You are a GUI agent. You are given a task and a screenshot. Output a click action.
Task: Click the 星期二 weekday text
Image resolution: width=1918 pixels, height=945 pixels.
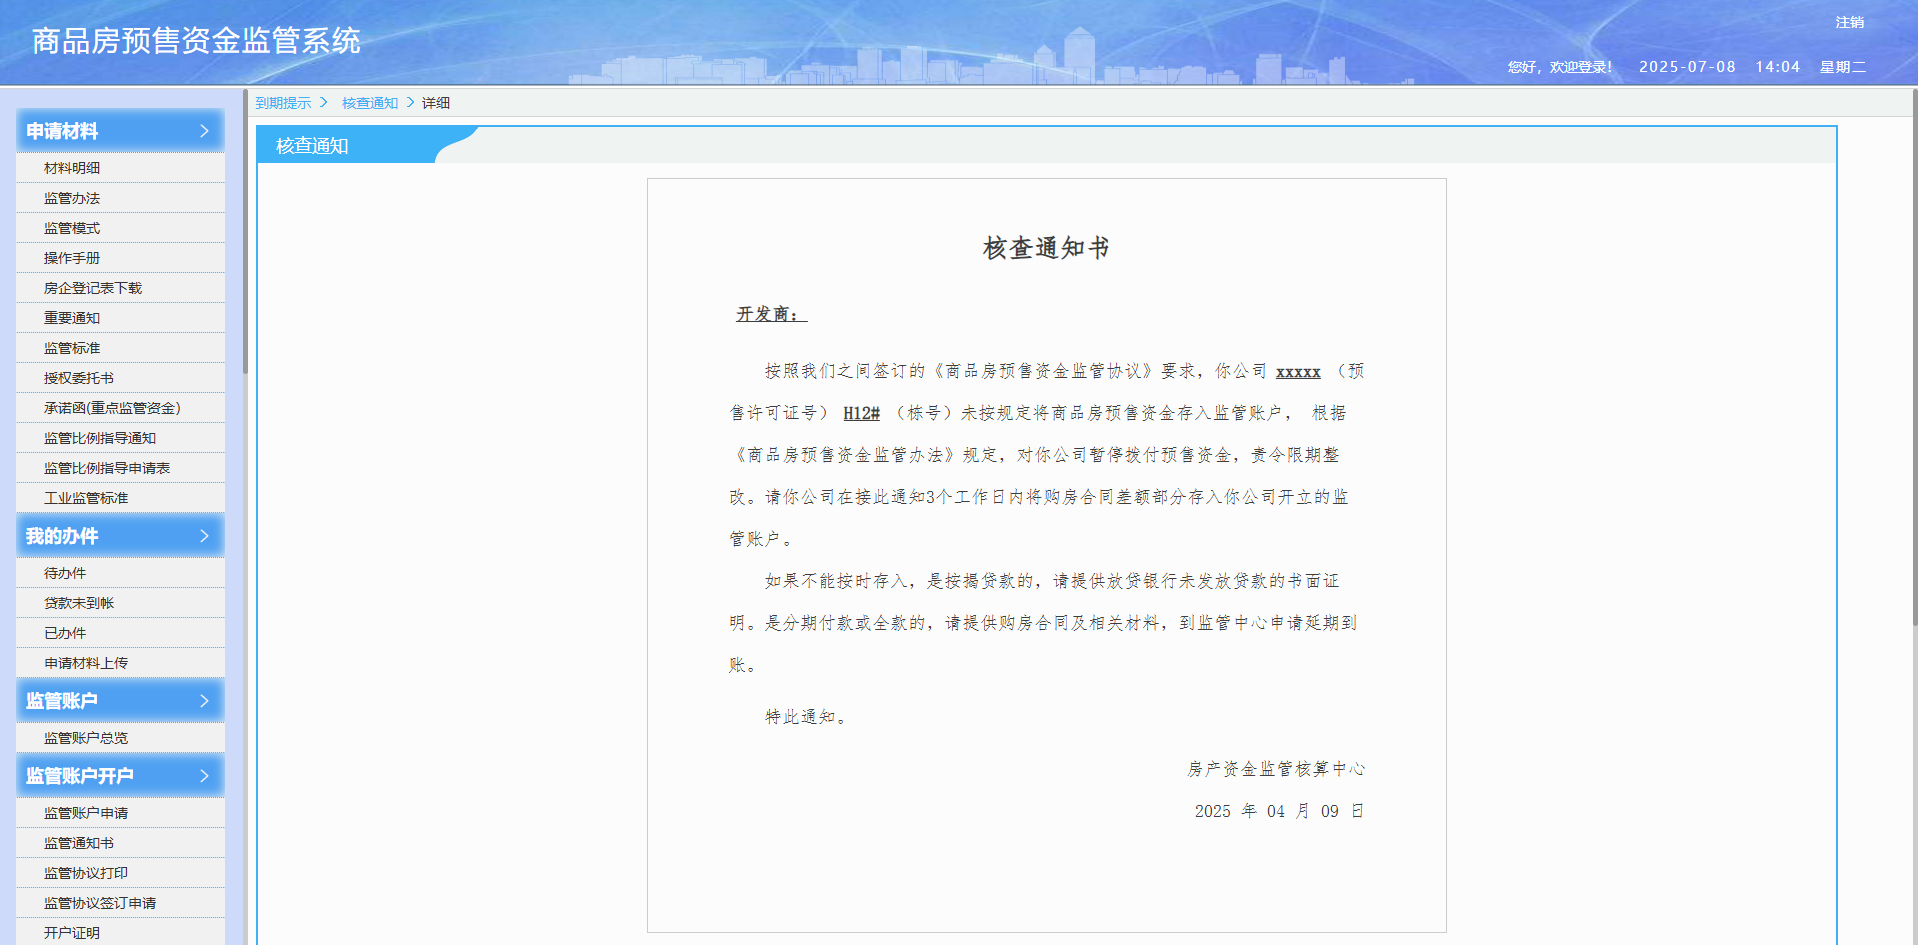point(1843,67)
